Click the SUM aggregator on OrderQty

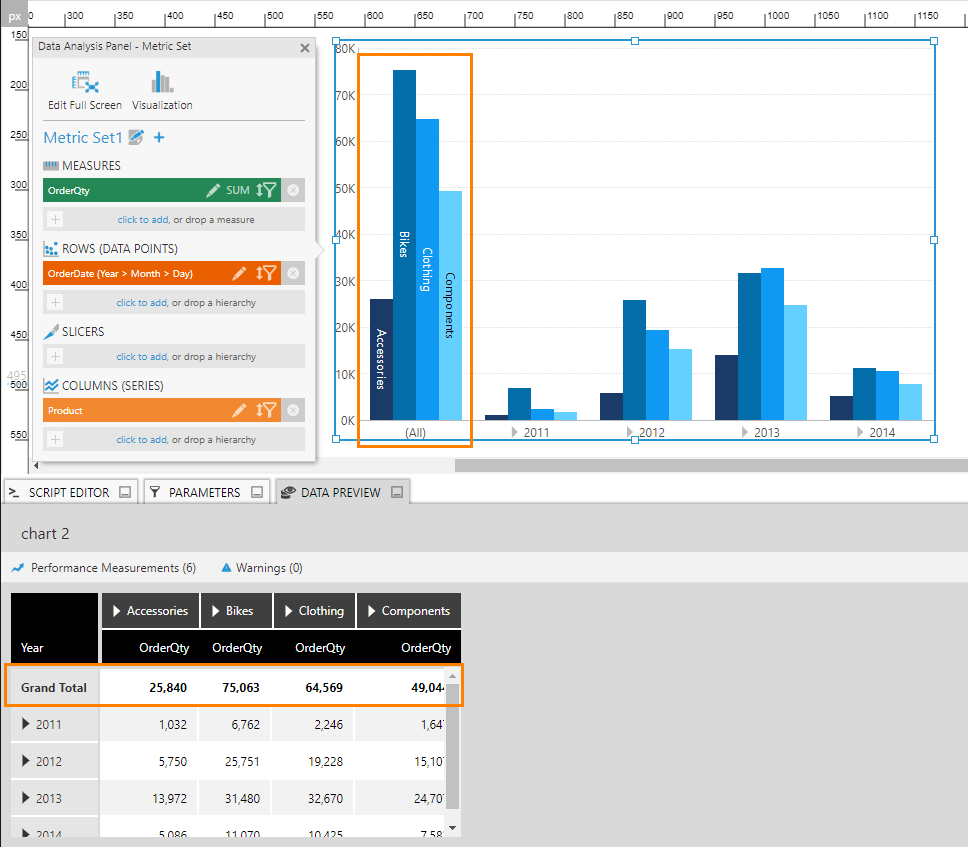pyautogui.click(x=238, y=190)
